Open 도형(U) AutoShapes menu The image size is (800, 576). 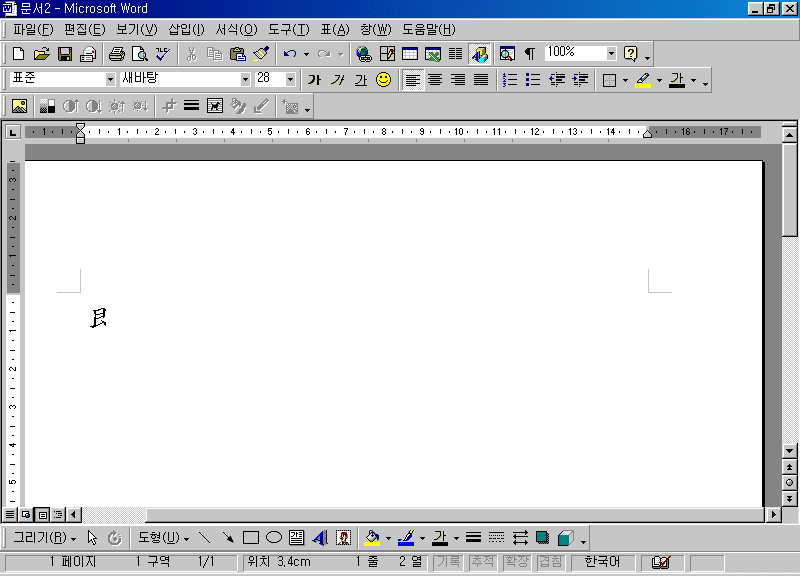click(x=163, y=538)
